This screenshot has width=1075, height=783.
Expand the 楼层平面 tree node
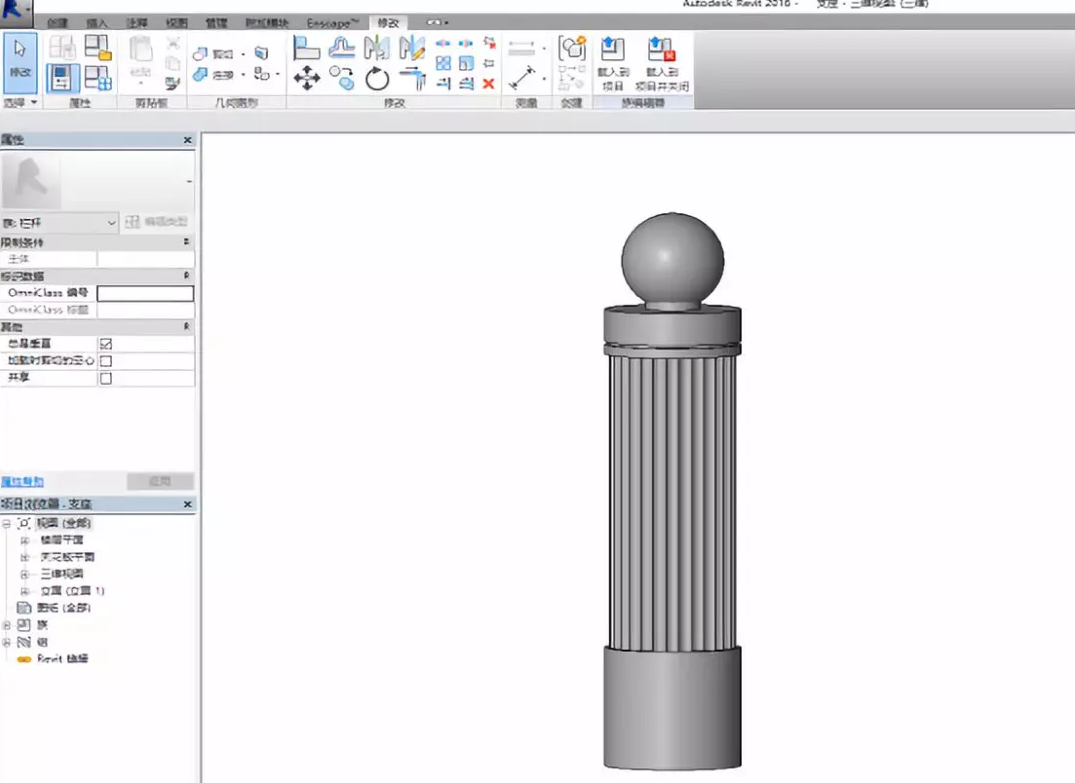25,540
